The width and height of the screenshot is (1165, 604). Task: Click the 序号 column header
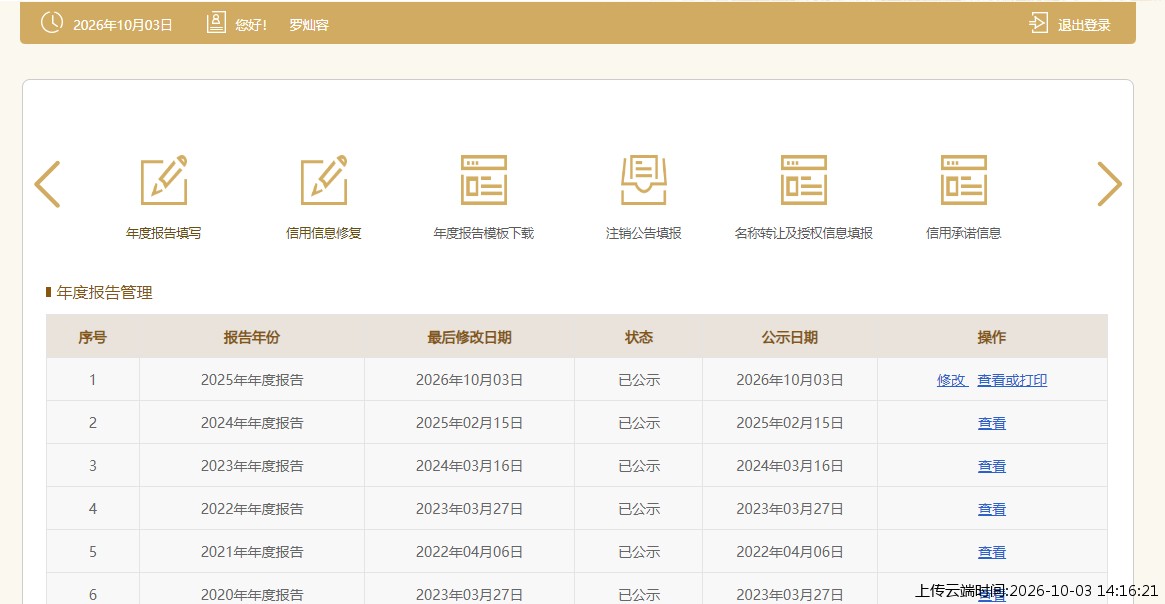click(93, 337)
